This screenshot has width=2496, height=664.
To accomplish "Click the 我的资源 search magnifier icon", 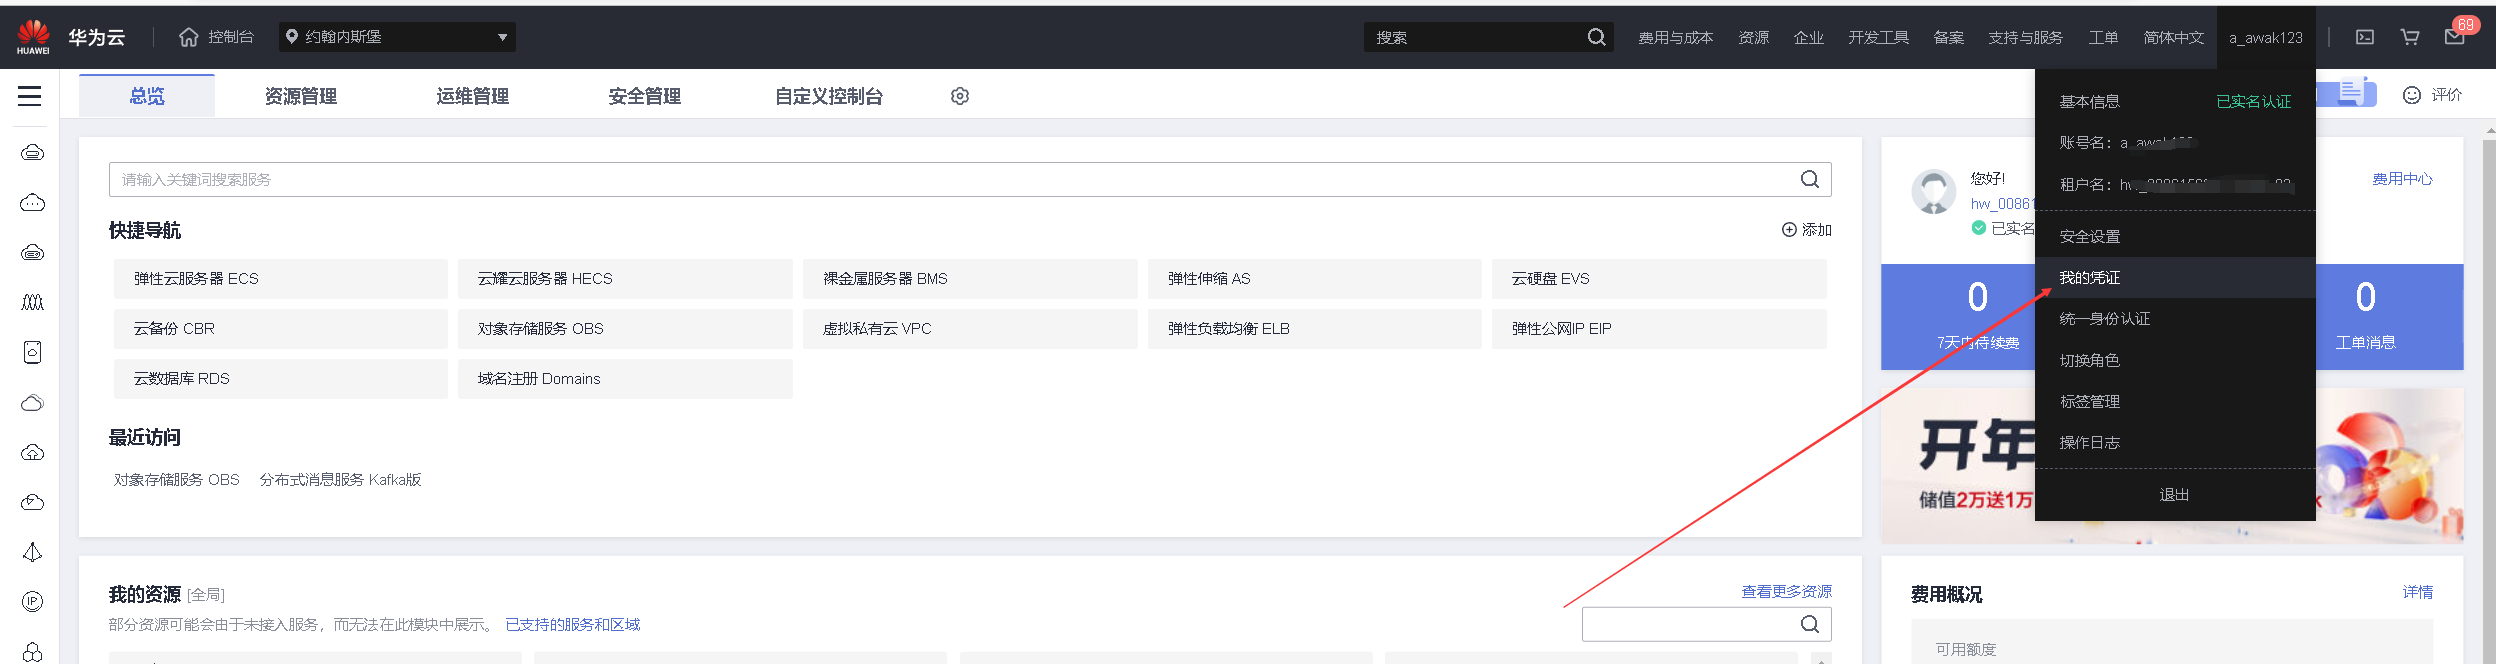I will coord(1810,624).
